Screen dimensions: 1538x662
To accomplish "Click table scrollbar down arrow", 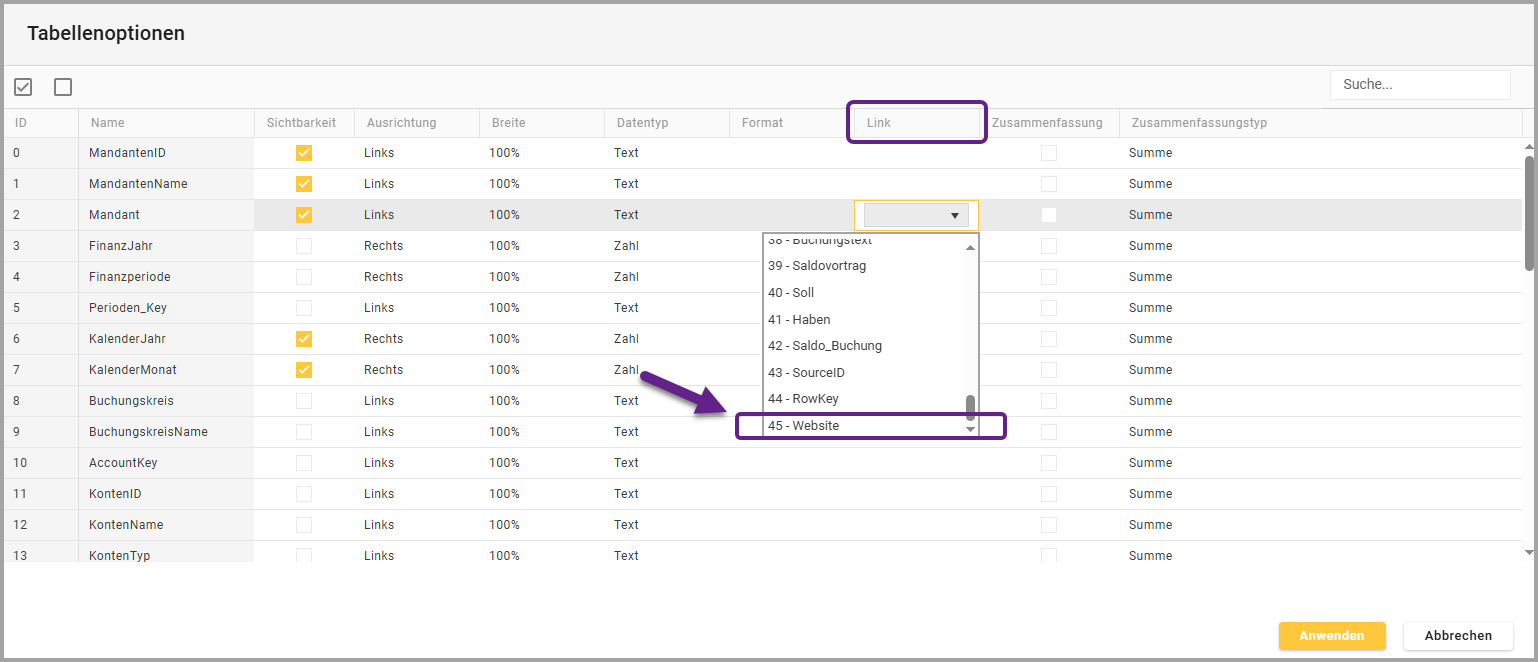I will tap(1528, 552).
